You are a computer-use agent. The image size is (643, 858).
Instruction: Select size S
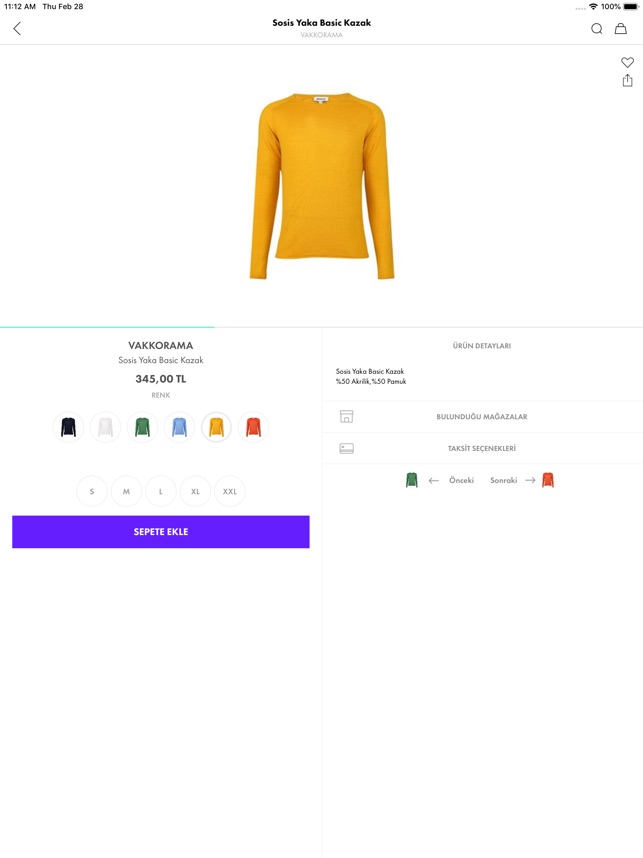pyautogui.click(x=92, y=491)
